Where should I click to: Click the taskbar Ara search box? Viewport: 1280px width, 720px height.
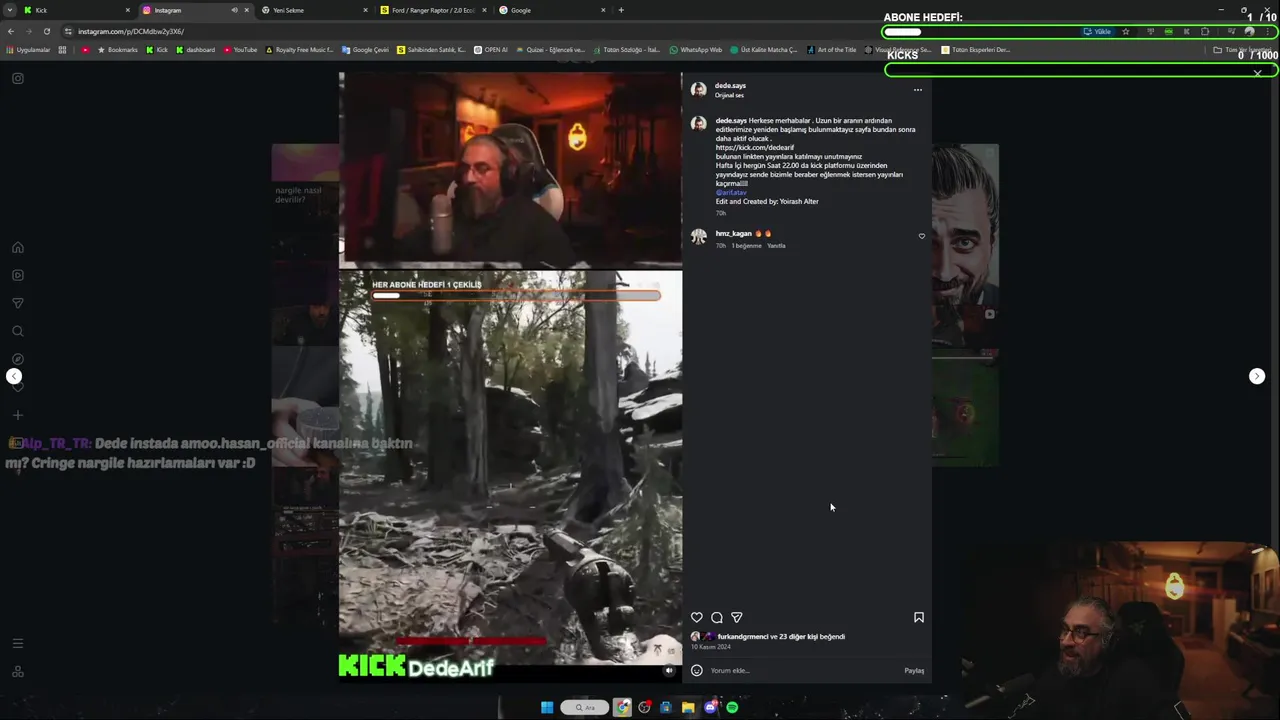(x=585, y=707)
